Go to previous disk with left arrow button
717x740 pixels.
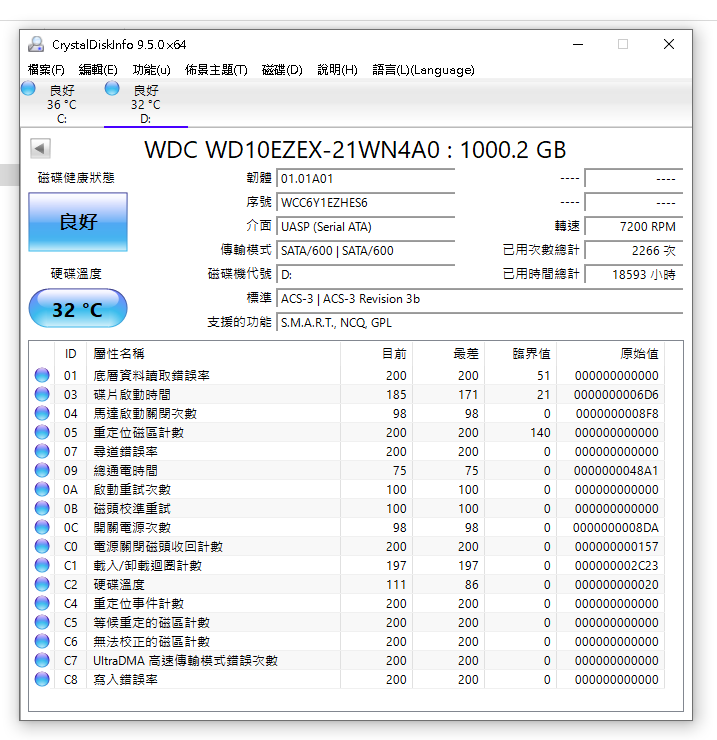(40, 149)
